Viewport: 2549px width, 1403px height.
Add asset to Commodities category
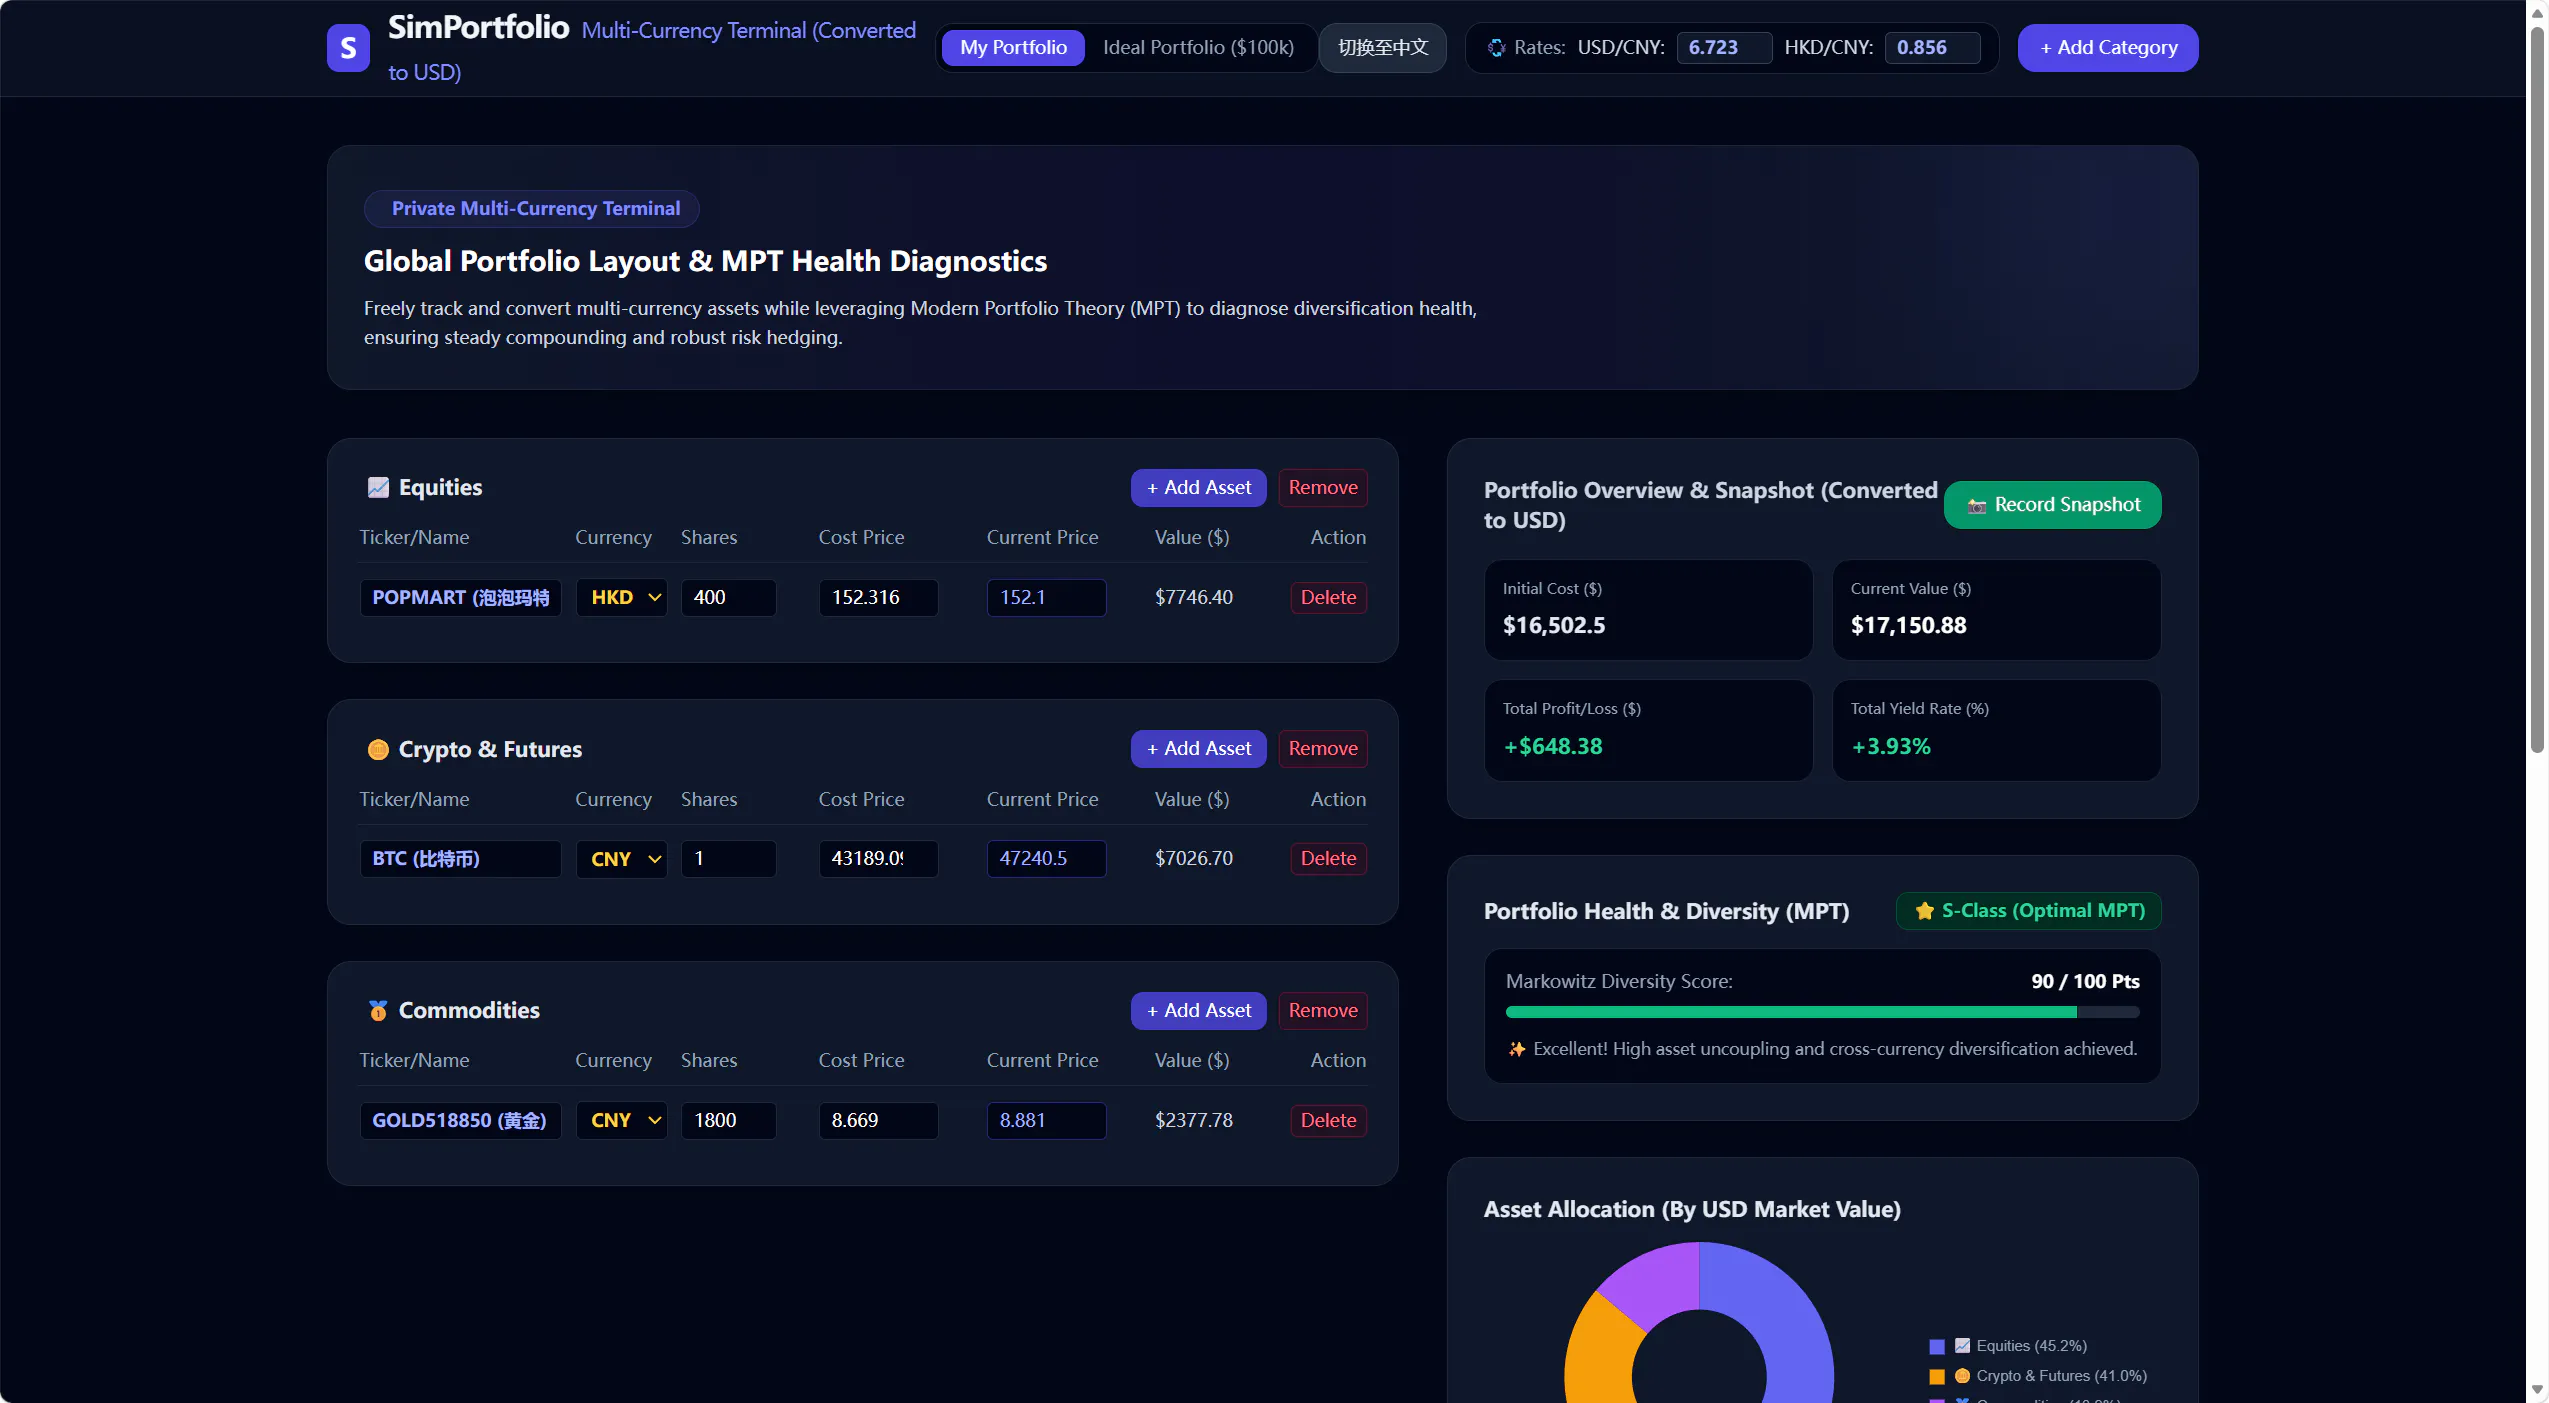tap(1198, 1011)
